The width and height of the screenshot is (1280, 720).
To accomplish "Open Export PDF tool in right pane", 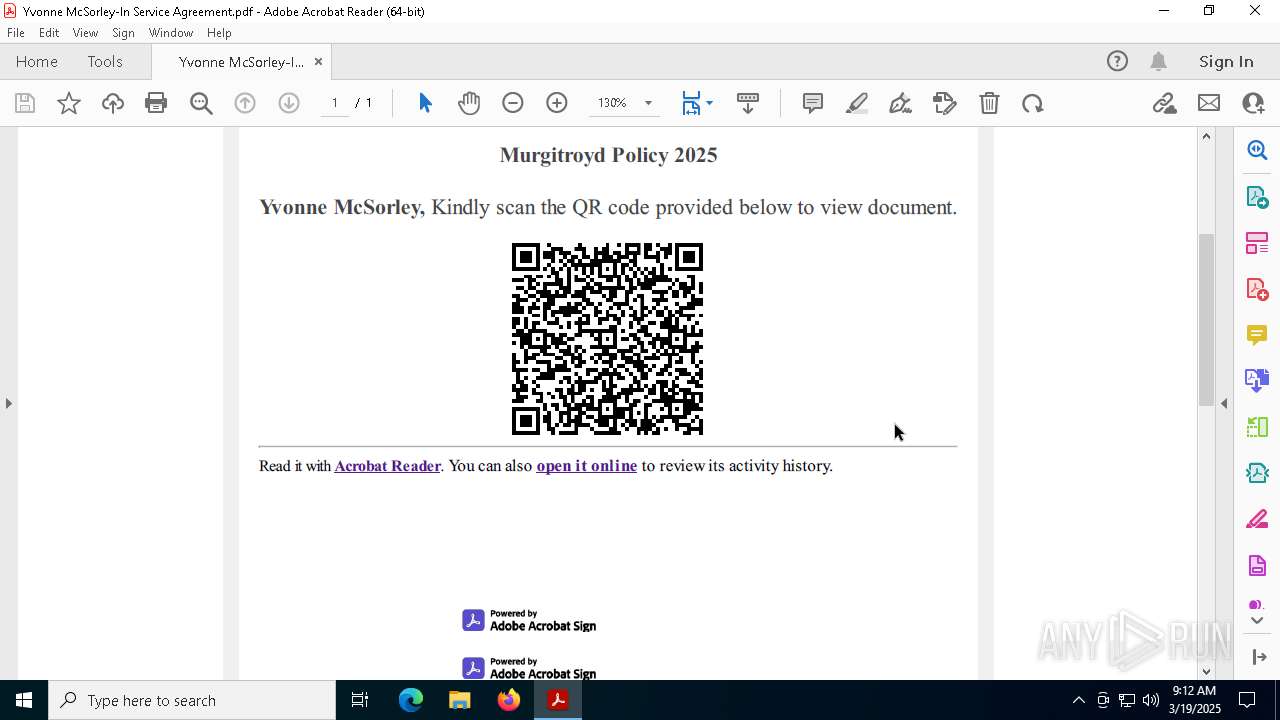I will (1257, 196).
